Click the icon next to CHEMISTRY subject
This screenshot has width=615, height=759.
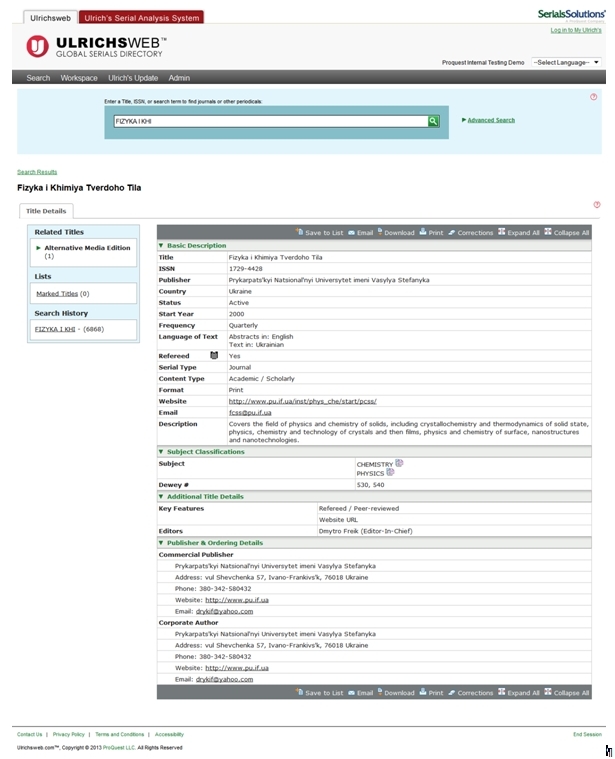pyautogui.click(x=399, y=463)
